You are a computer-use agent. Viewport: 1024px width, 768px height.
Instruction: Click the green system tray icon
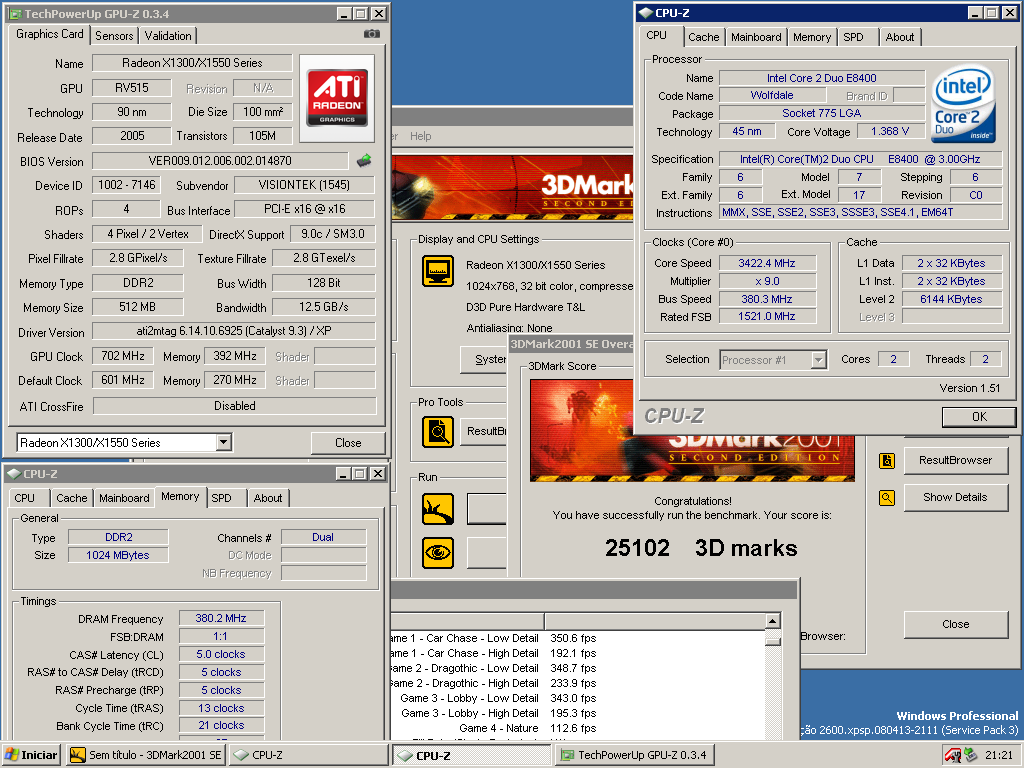pyautogui.click(x=970, y=755)
